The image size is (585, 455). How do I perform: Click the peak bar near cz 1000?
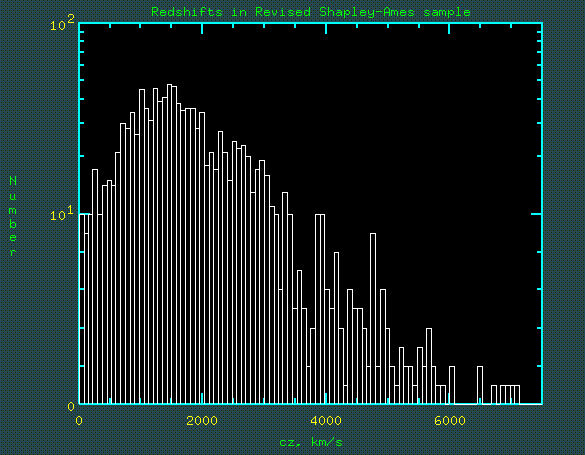[x=142, y=247]
